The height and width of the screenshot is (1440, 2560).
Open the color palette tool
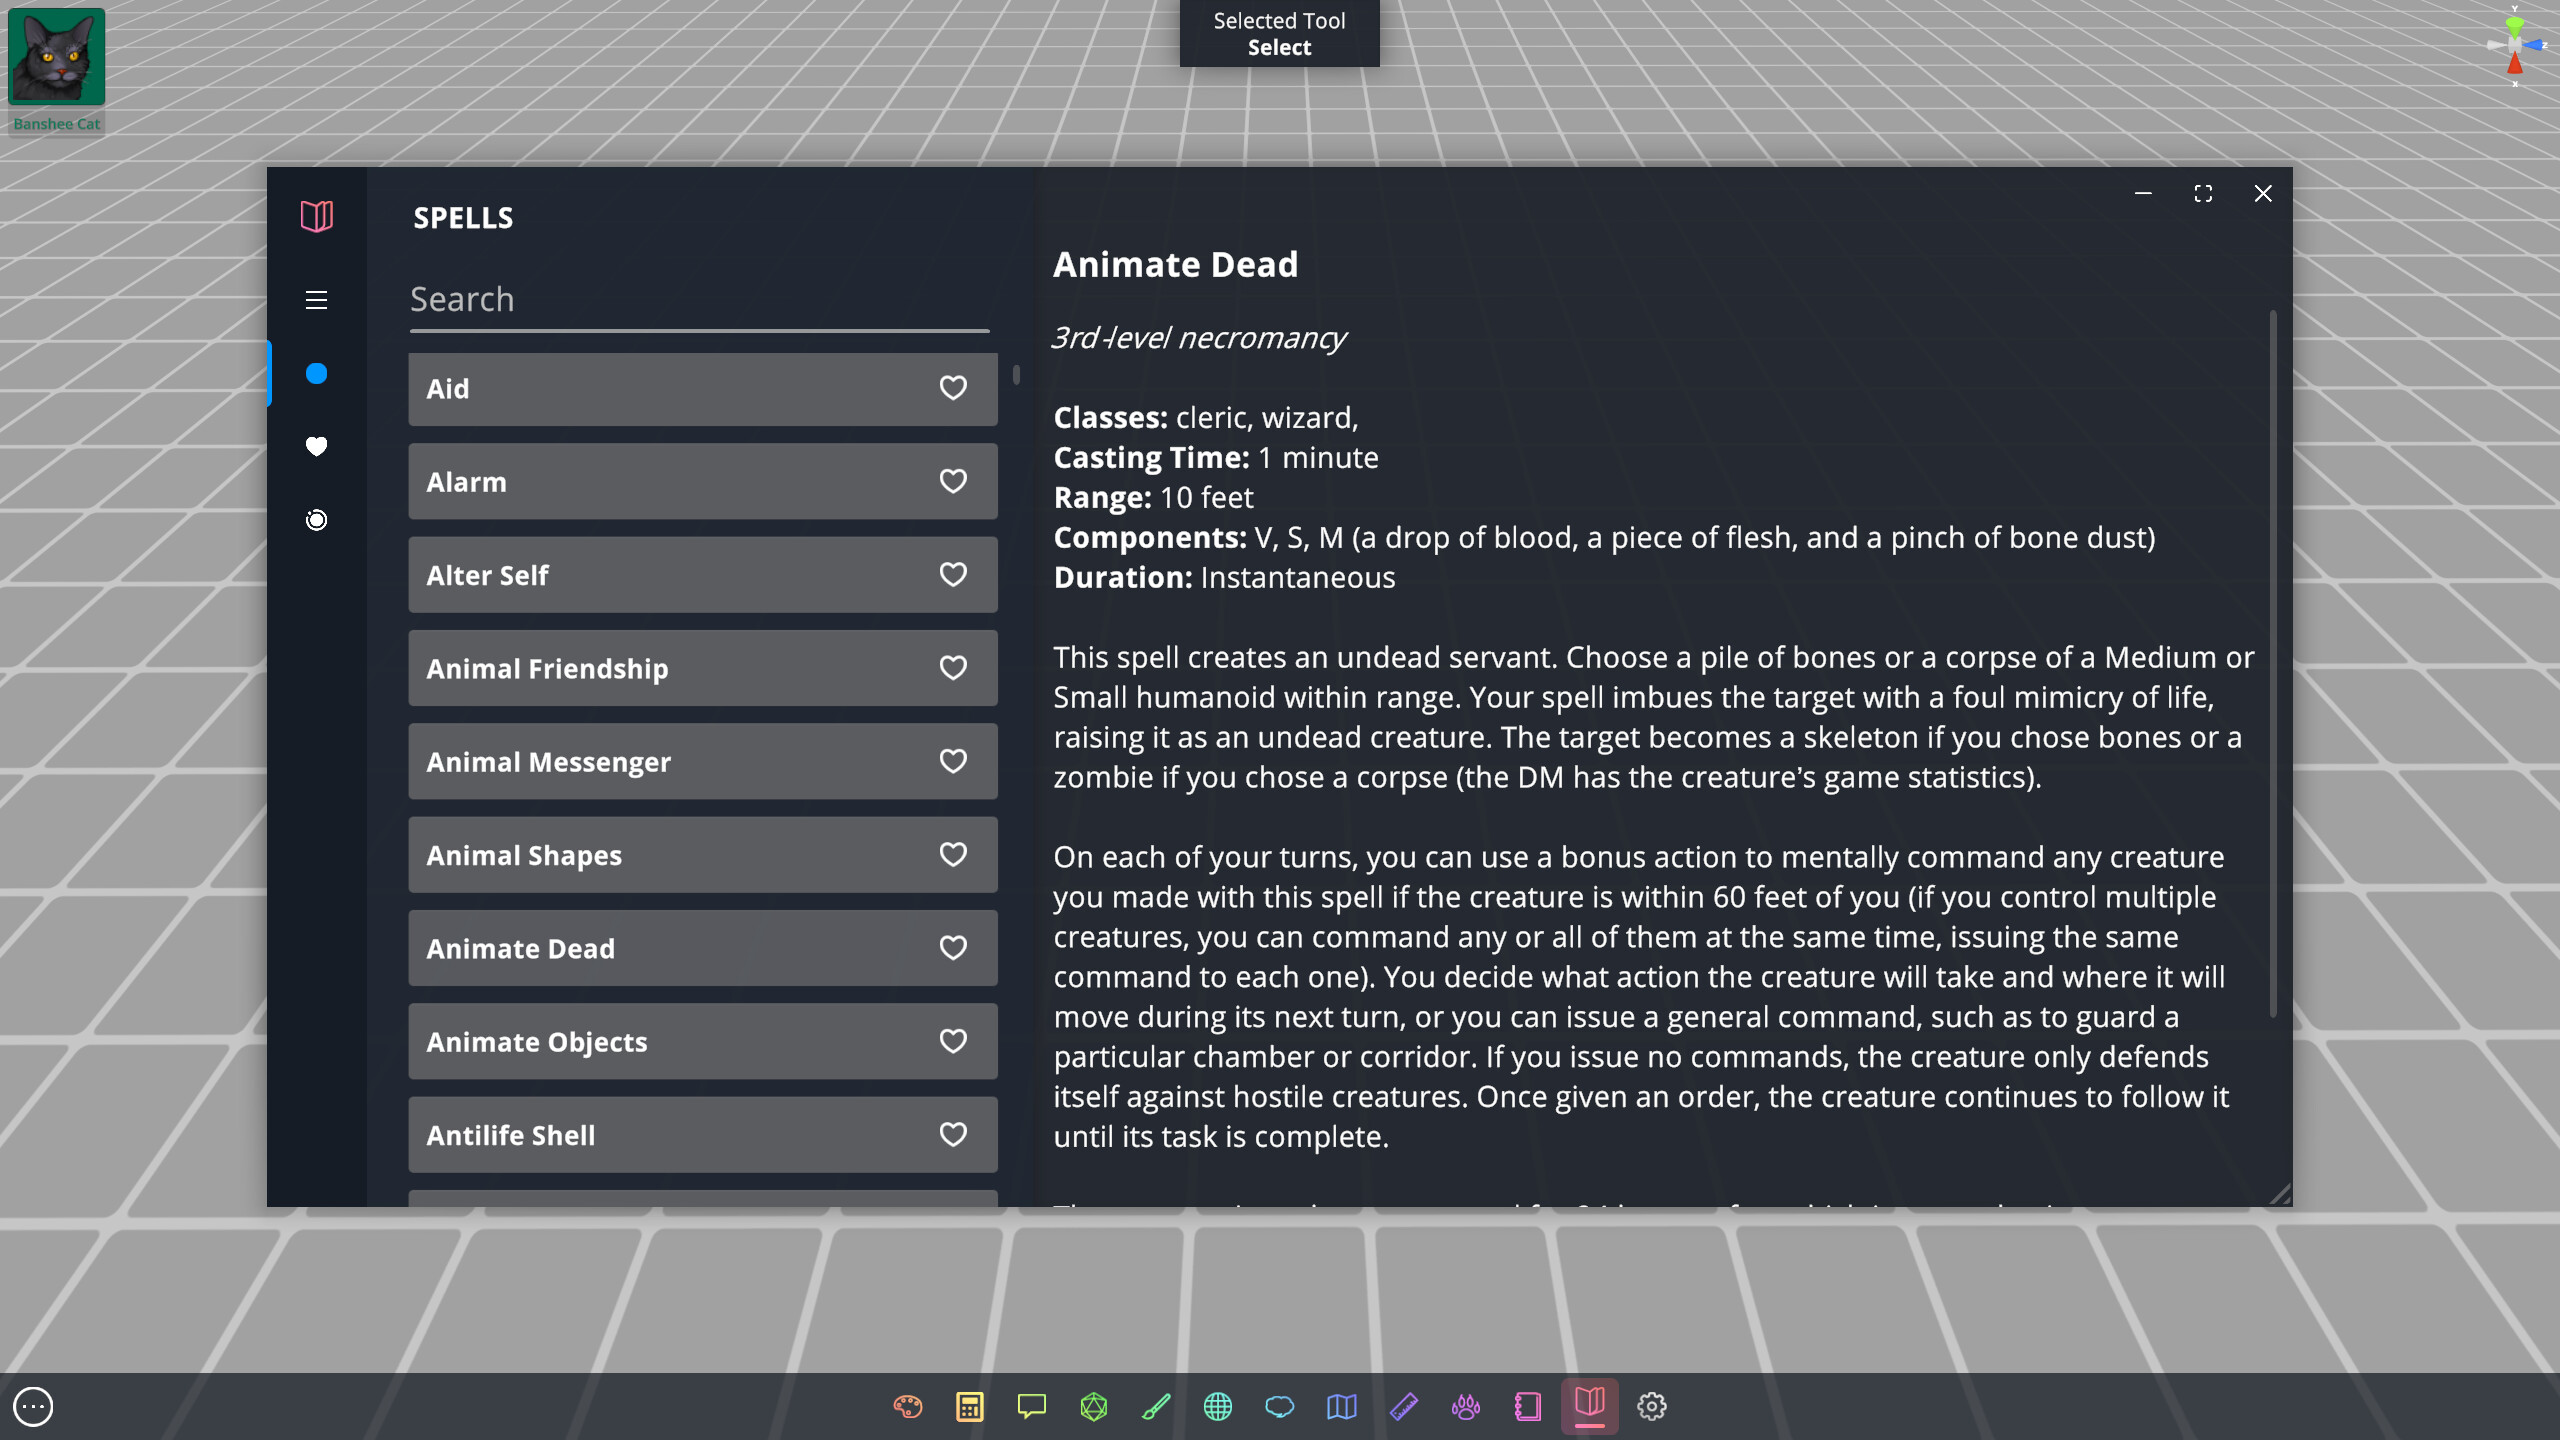coord(908,1405)
